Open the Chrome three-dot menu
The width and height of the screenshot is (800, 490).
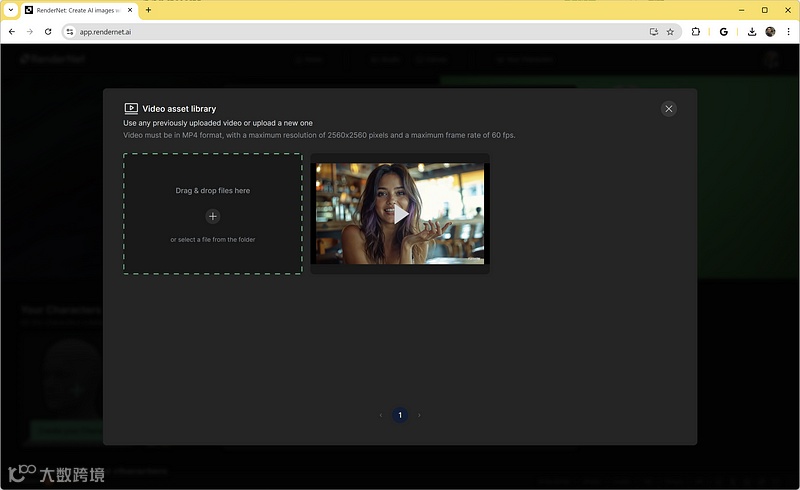point(788,32)
